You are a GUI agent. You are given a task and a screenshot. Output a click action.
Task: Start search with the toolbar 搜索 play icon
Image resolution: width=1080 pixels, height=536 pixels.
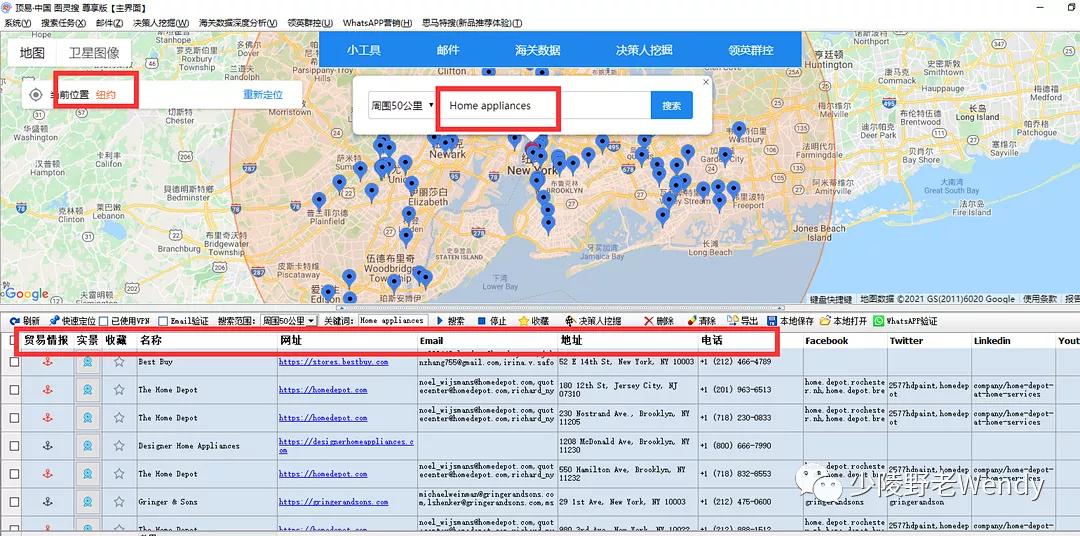(x=440, y=321)
